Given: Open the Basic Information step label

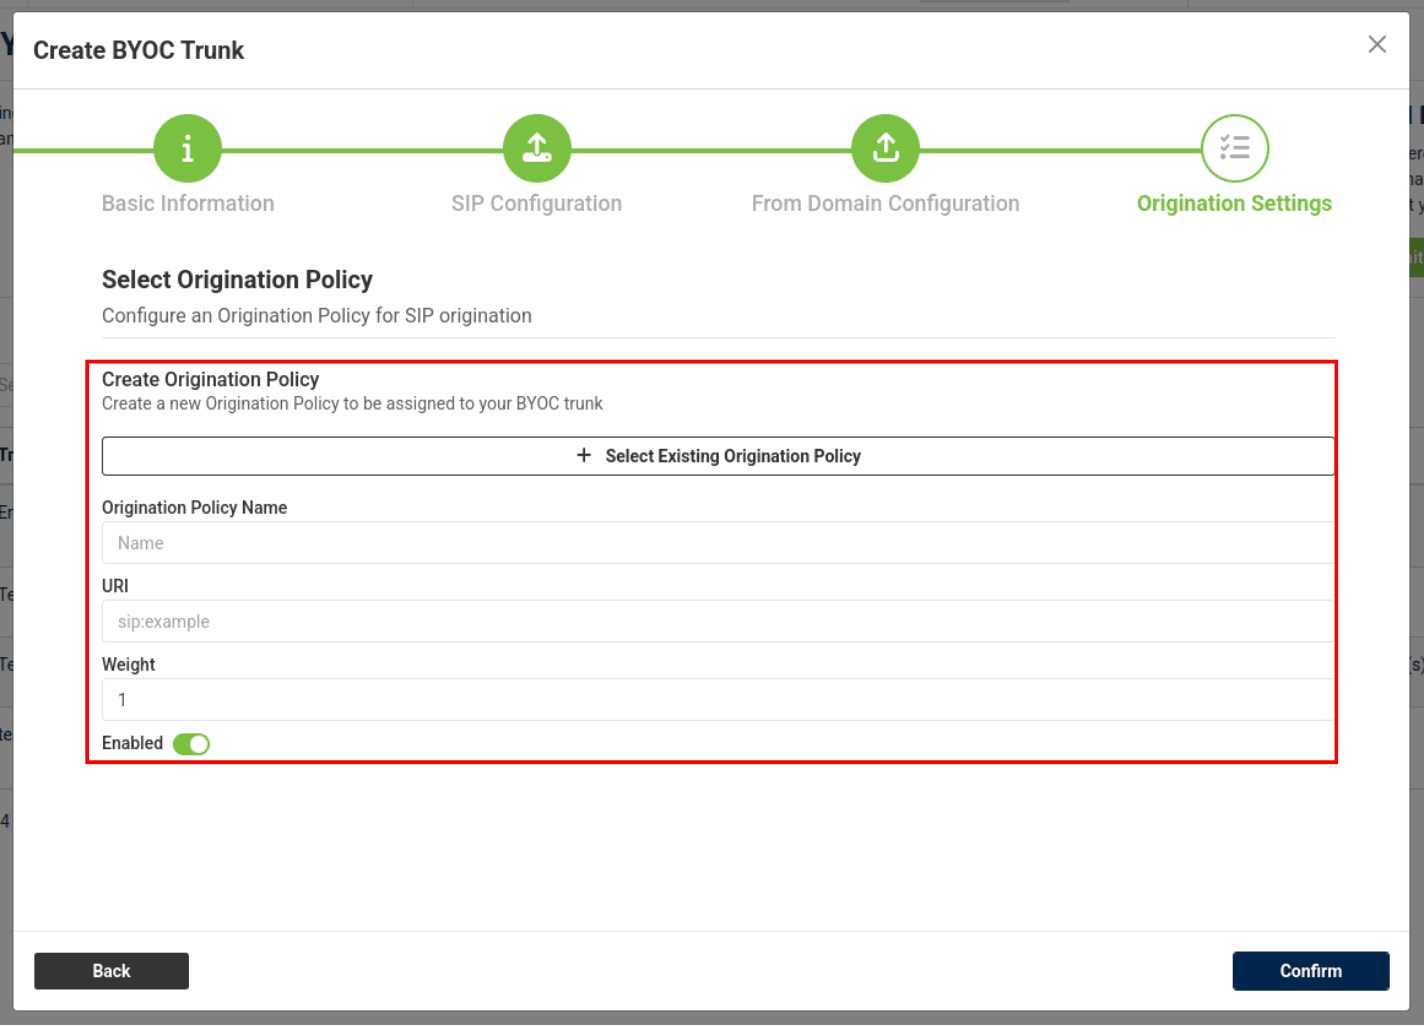Looking at the screenshot, I should 188,204.
